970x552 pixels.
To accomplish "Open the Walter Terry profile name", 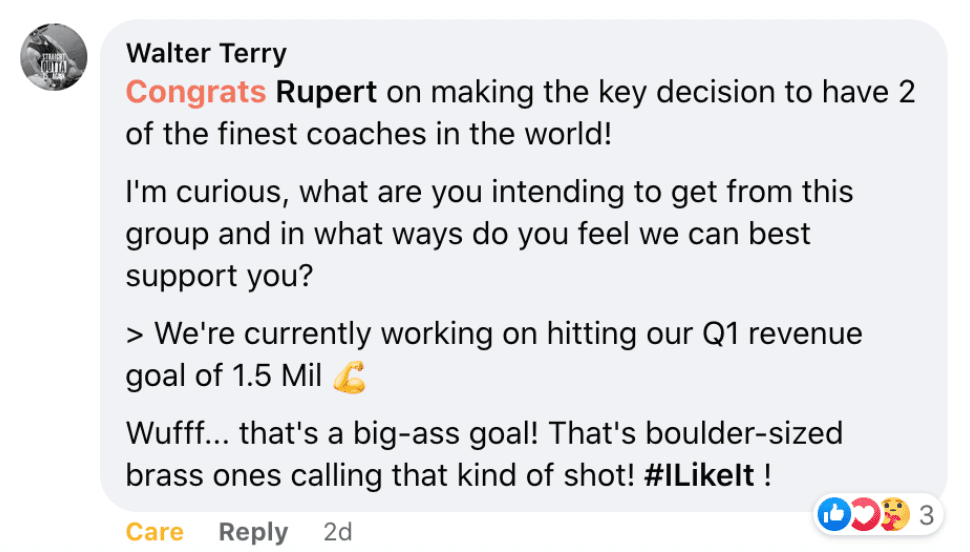I will tap(206, 52).
